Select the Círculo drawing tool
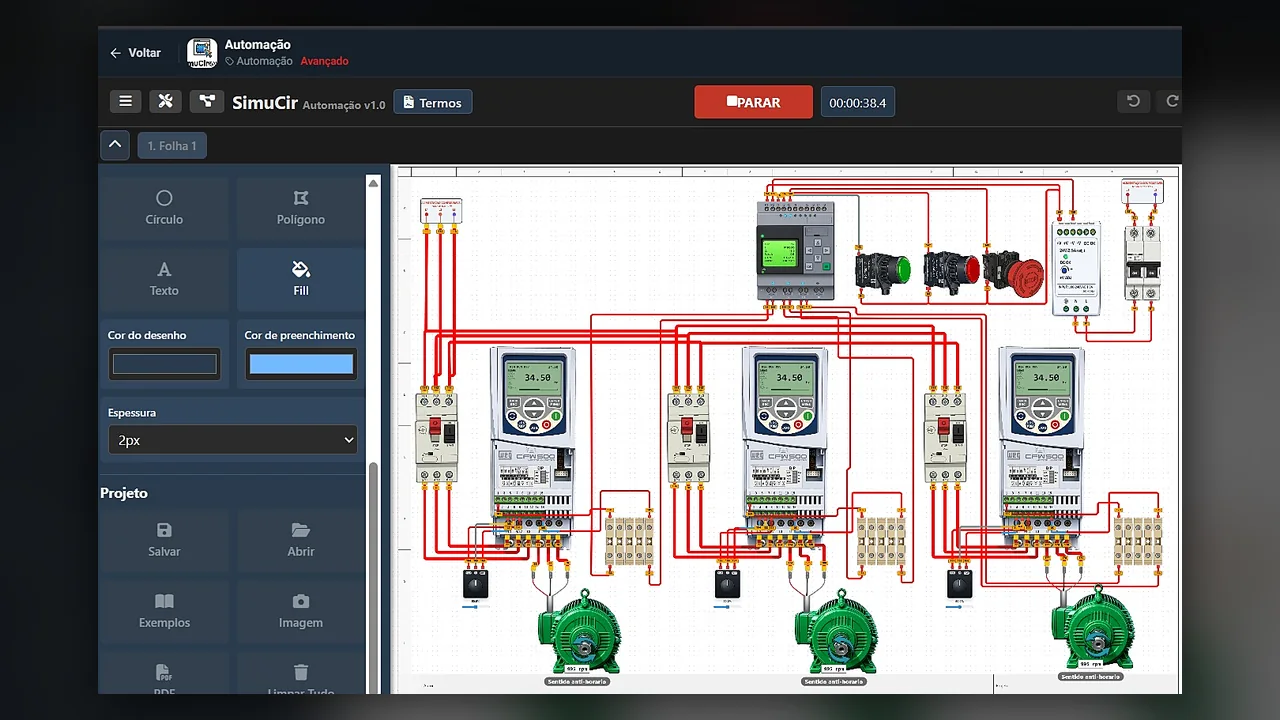1280x720 pixels. [164, 208]
